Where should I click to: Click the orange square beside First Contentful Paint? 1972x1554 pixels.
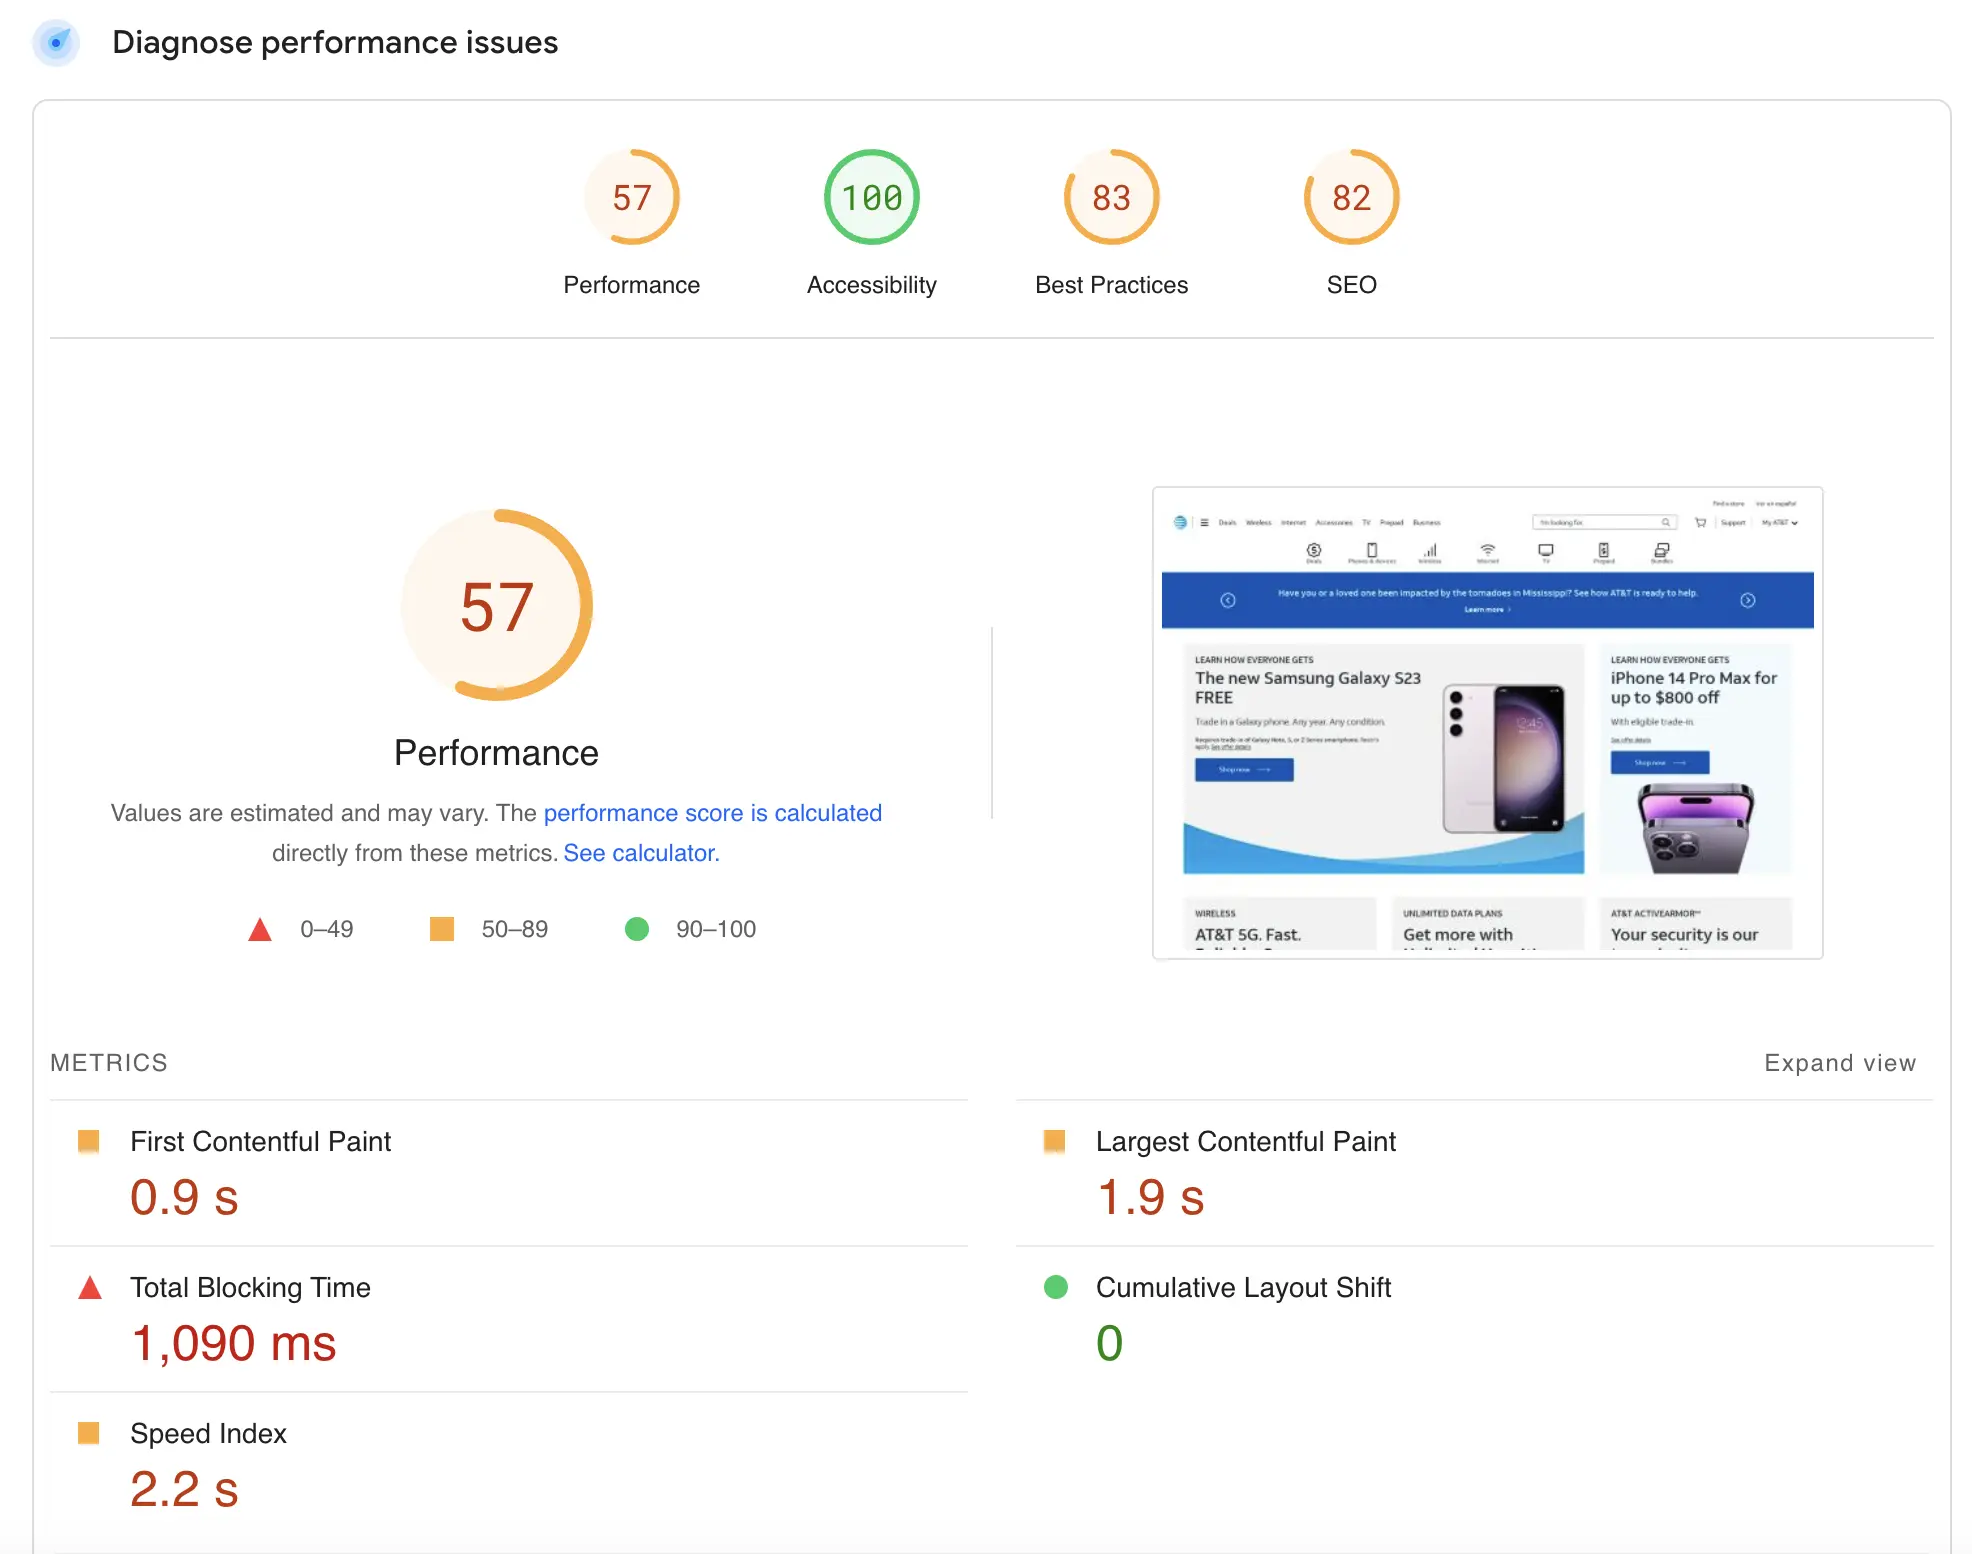(x=91, y=1141)
